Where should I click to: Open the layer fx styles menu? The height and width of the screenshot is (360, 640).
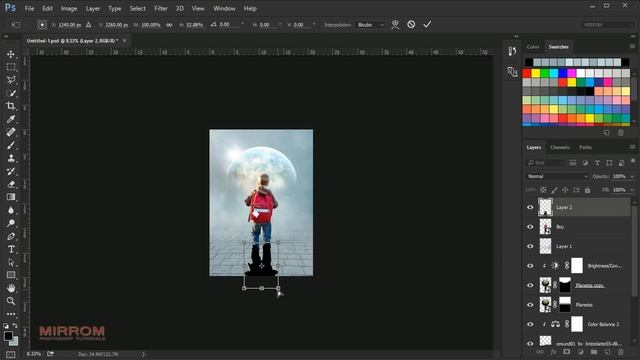(x=553, y=352)
